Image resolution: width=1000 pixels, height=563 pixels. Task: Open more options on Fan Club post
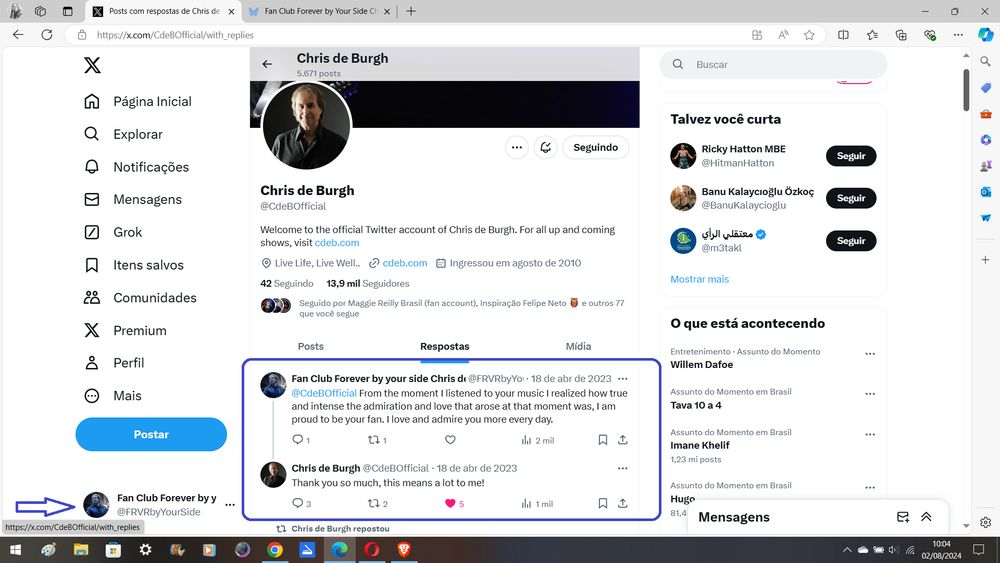(x=622, y=379)
